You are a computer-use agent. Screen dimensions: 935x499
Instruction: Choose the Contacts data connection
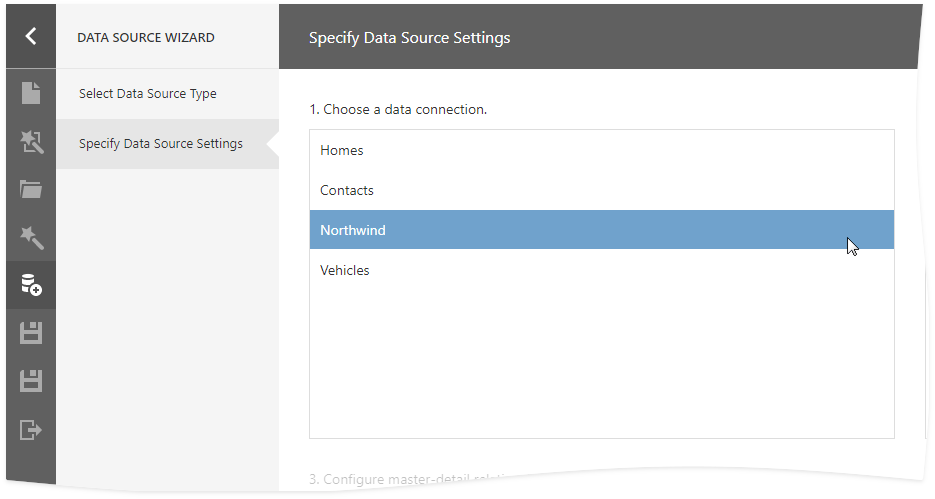(347, 191)
